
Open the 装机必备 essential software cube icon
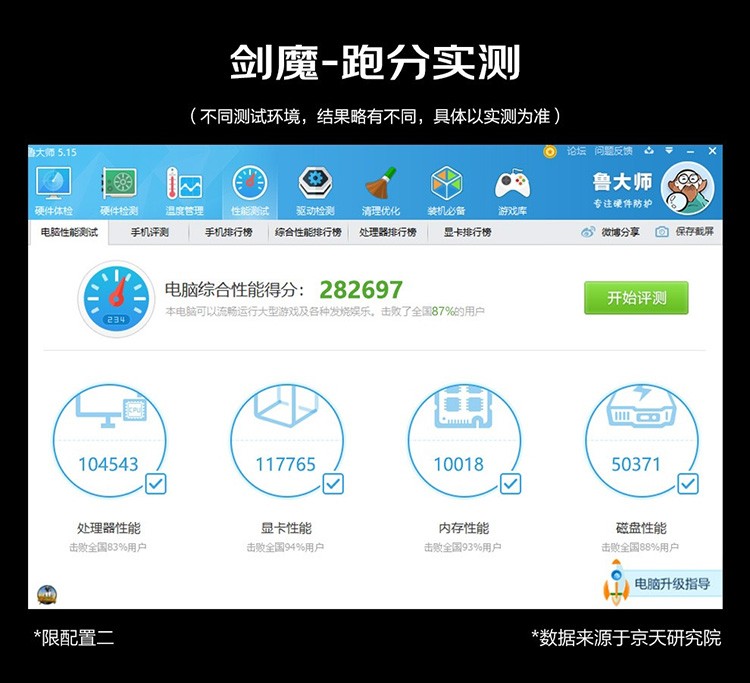(x=446, y=191)
